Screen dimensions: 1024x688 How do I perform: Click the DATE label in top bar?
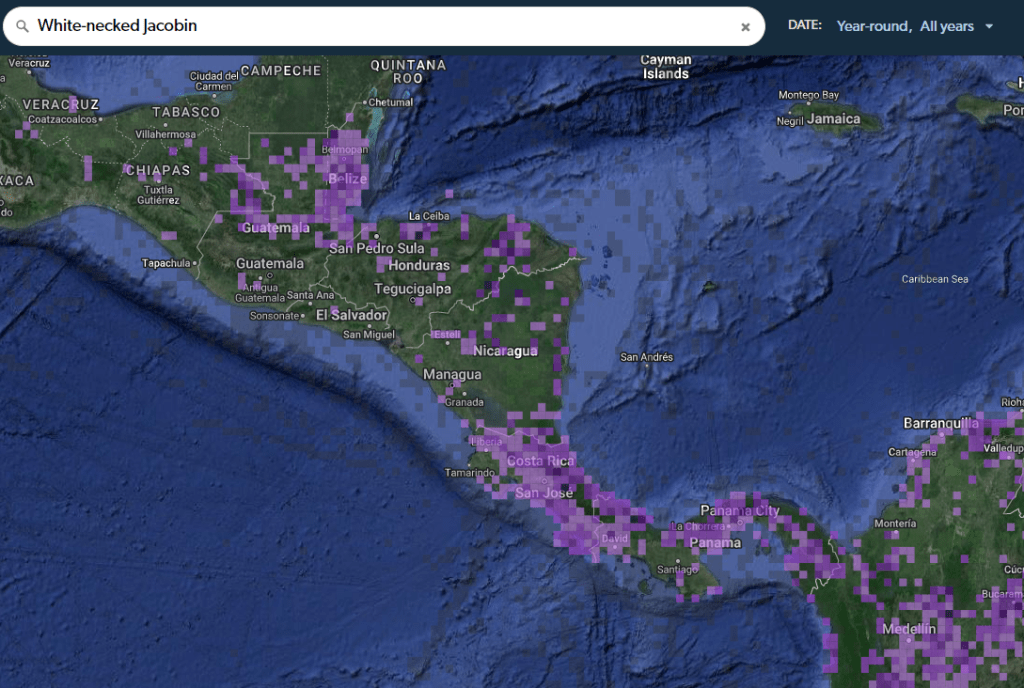coord(804,26)
